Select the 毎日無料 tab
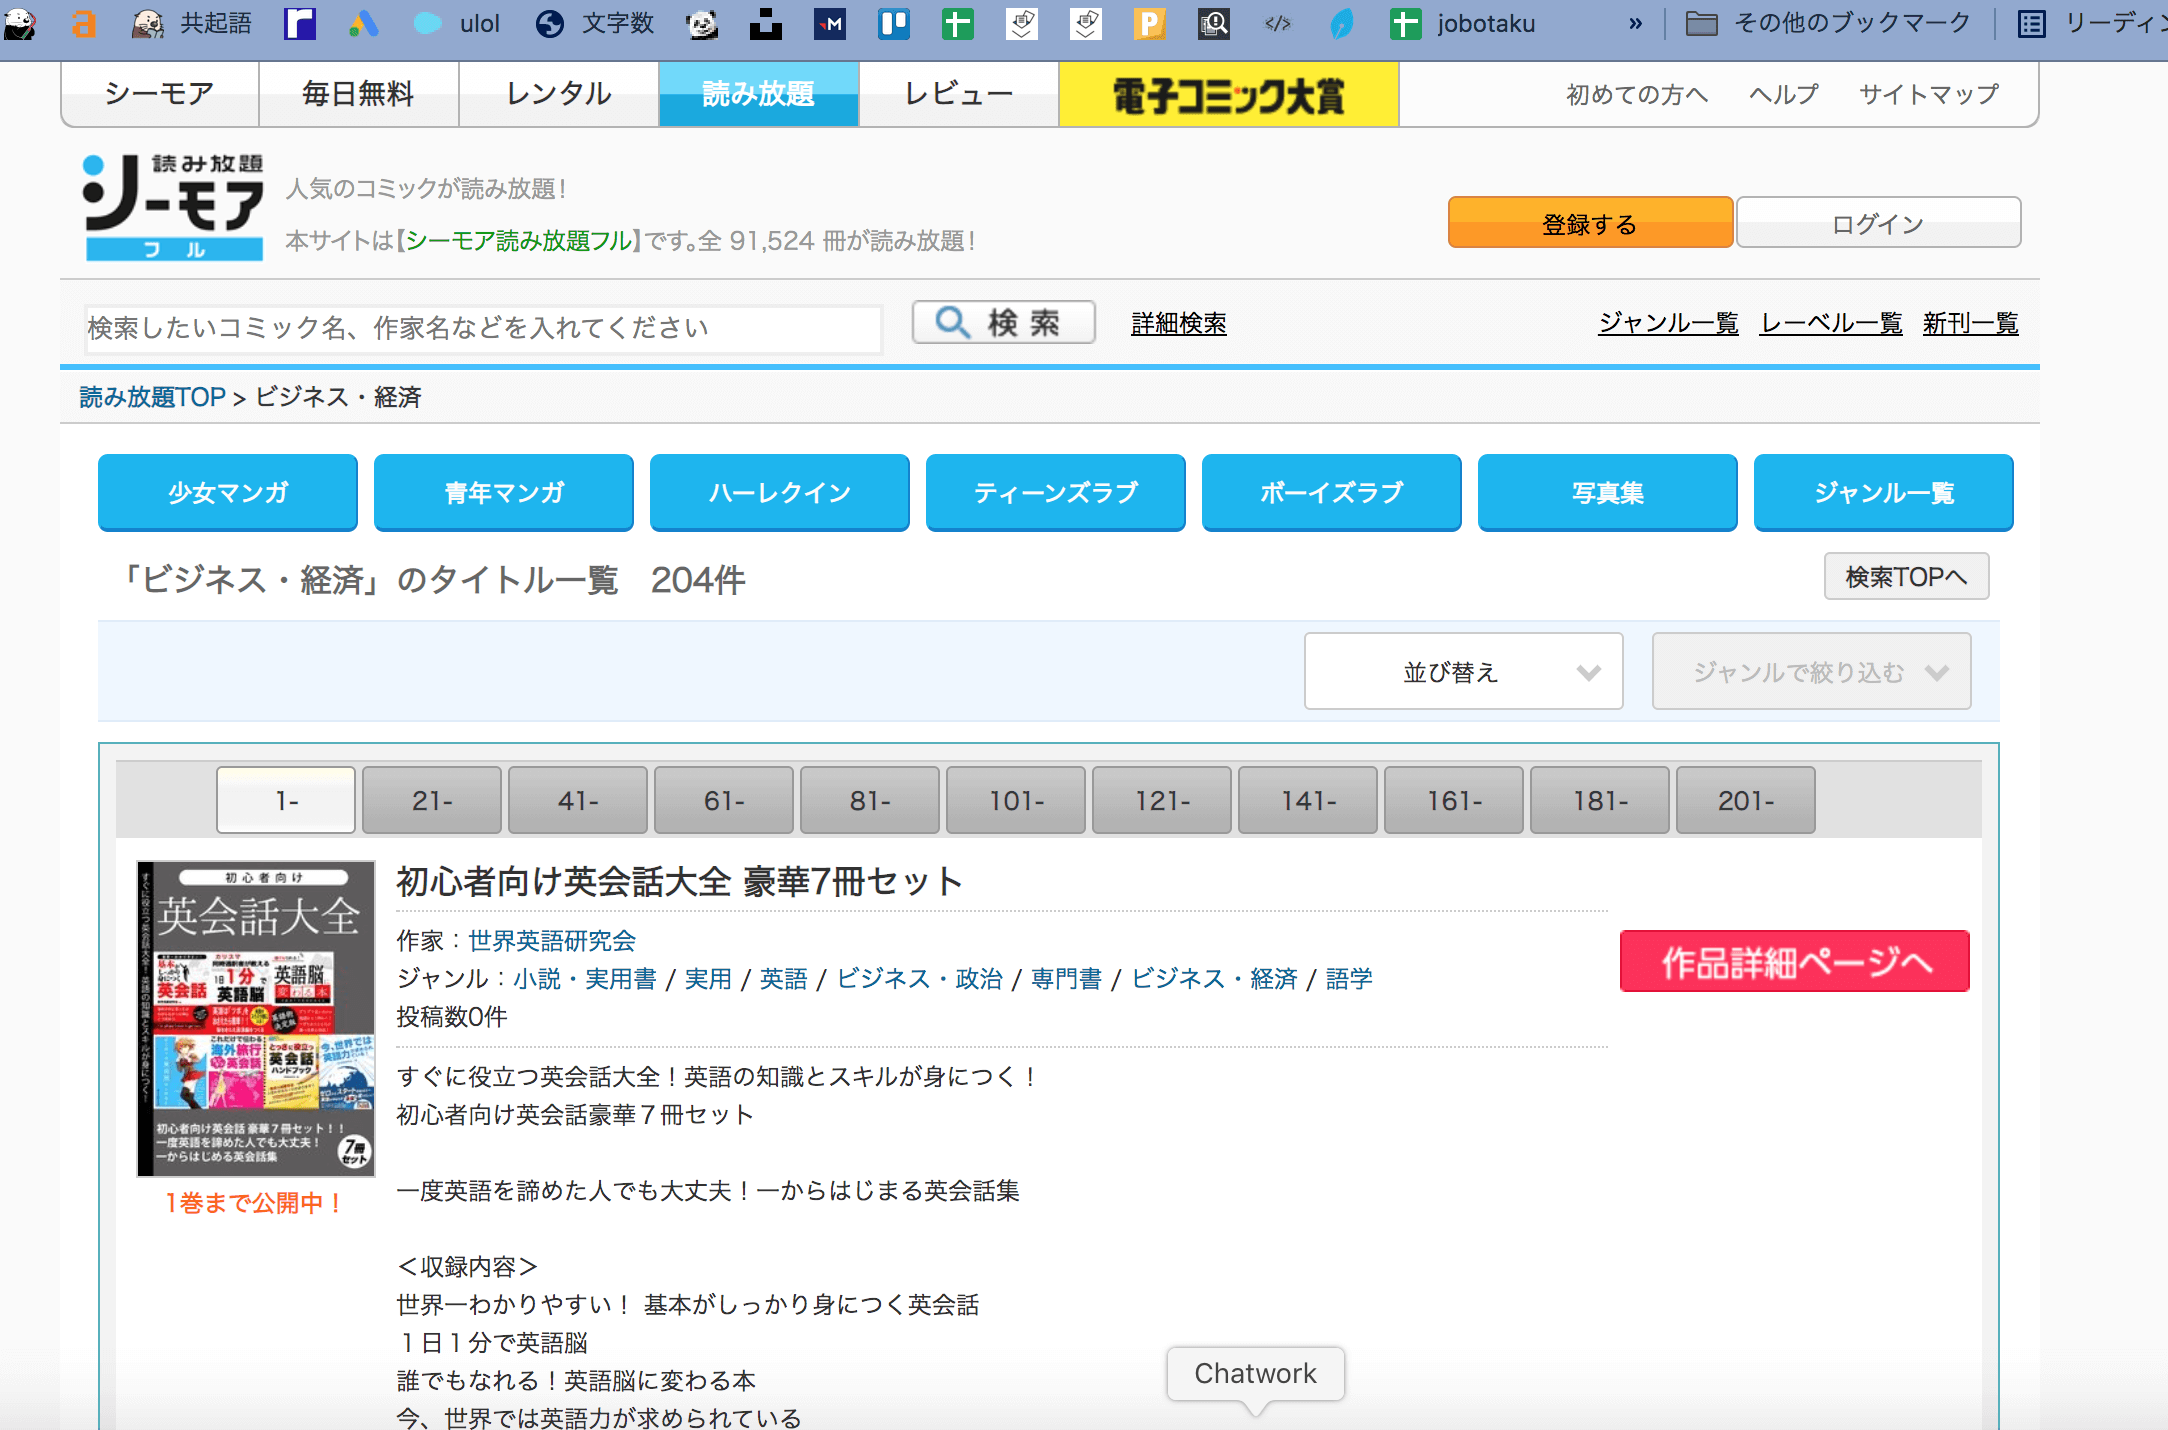The image size is (2168, 1430). coord(359,94)
